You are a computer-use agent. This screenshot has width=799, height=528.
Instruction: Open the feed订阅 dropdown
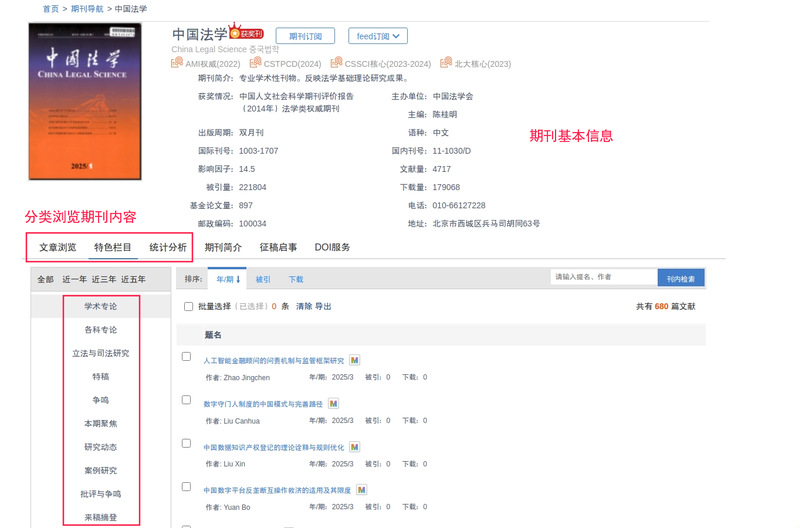point(378,36)
